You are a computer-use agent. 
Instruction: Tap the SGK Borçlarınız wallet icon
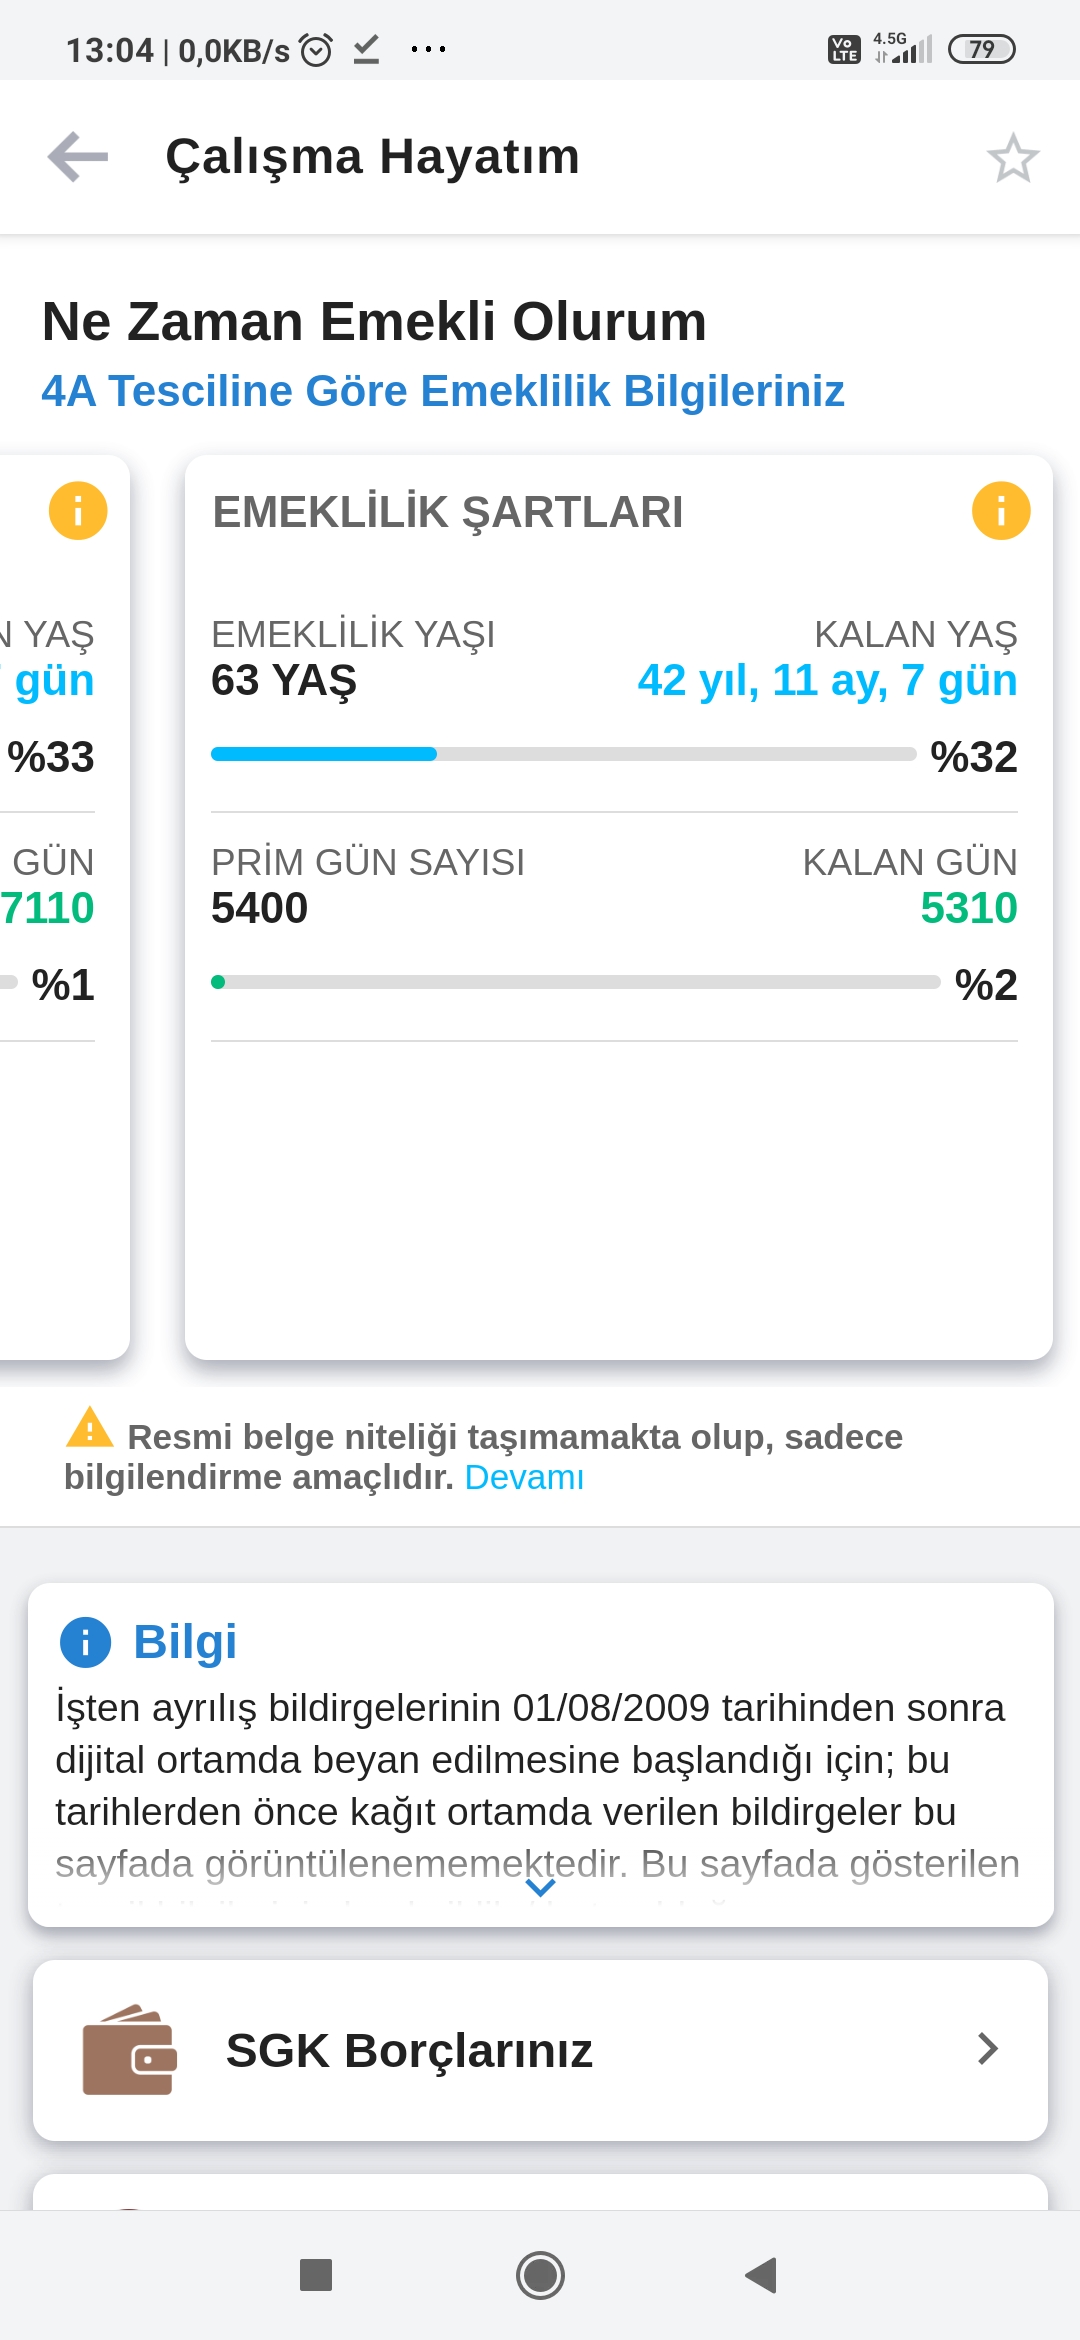coord(129,2050)
